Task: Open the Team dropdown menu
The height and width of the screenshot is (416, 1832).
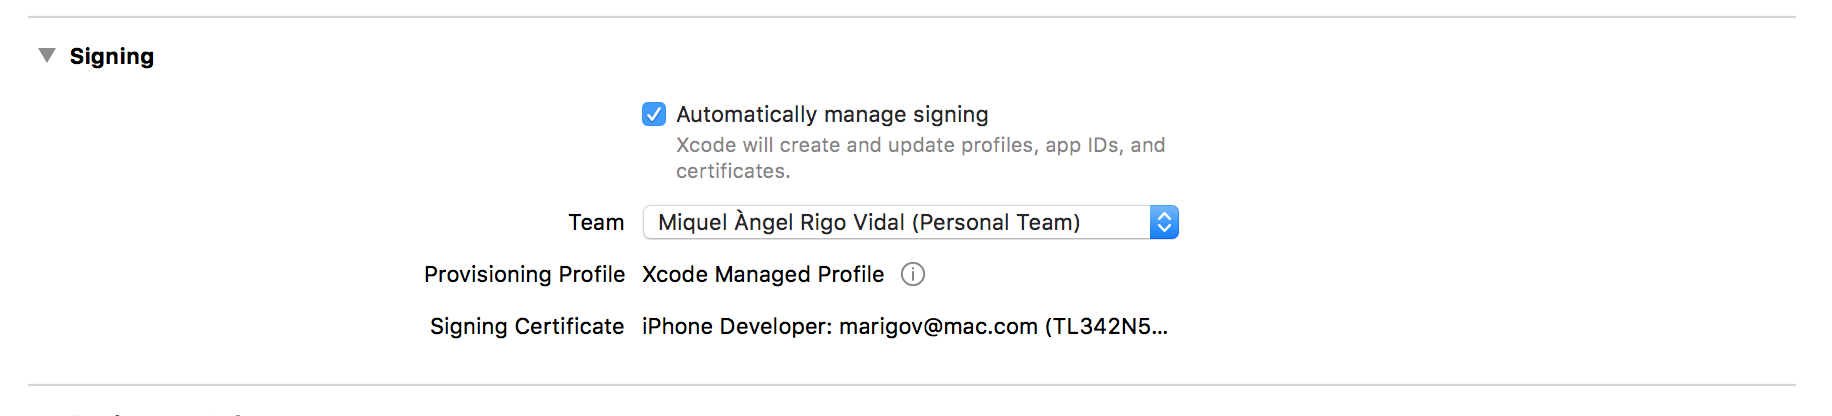Action: click(910, 222)
